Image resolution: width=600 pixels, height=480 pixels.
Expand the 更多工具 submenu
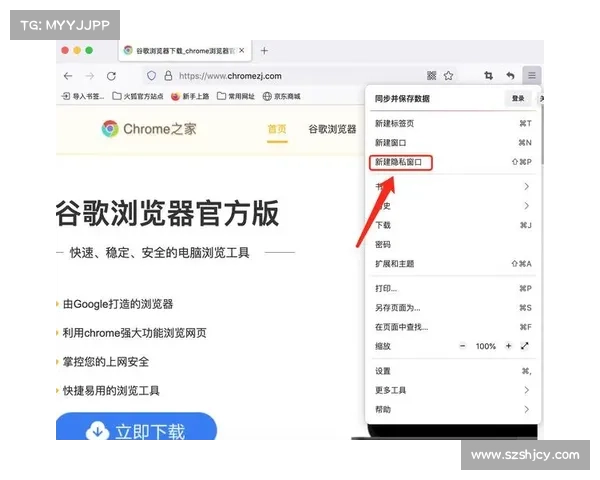click(452, 390)
